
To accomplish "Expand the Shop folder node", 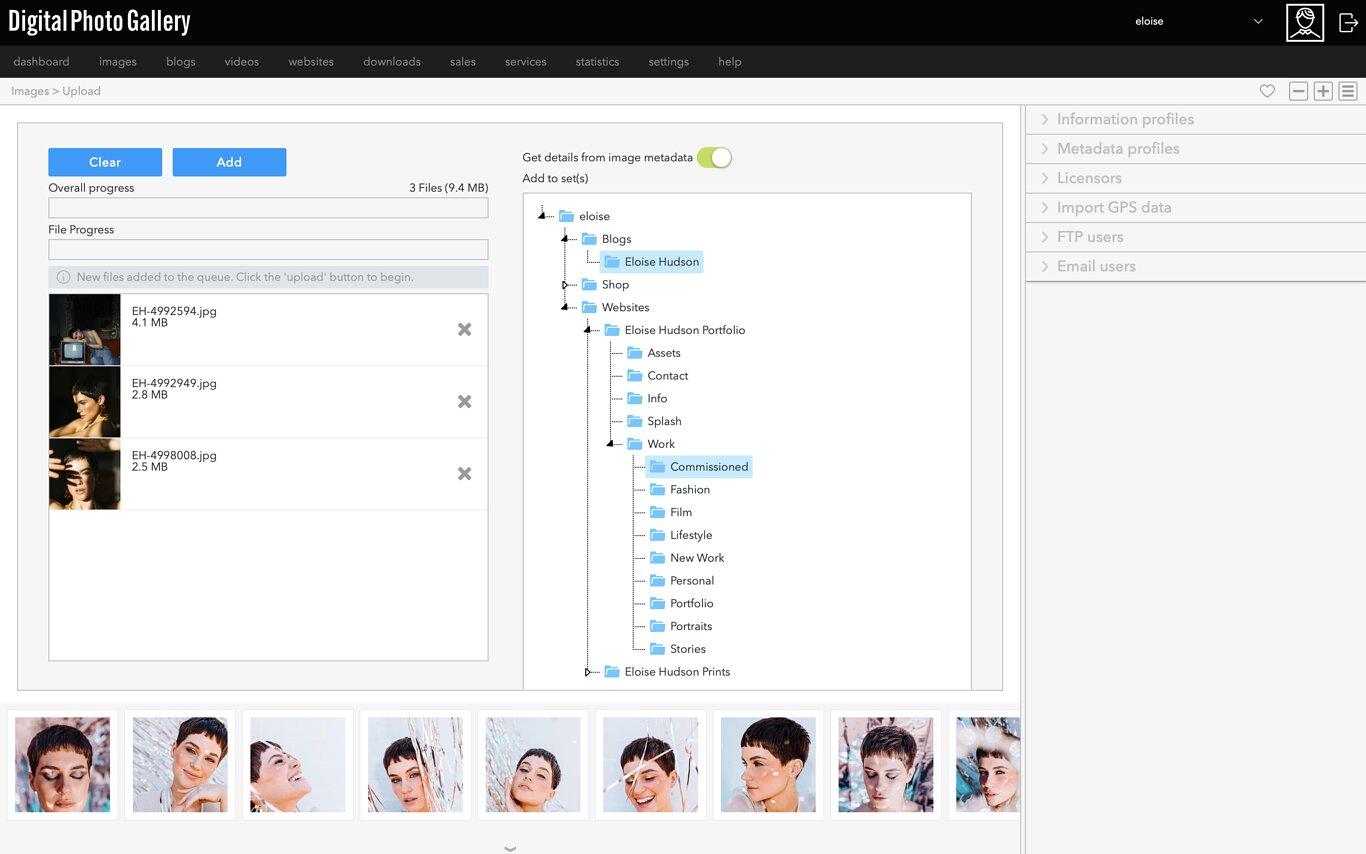I will (x=566, y=285).
